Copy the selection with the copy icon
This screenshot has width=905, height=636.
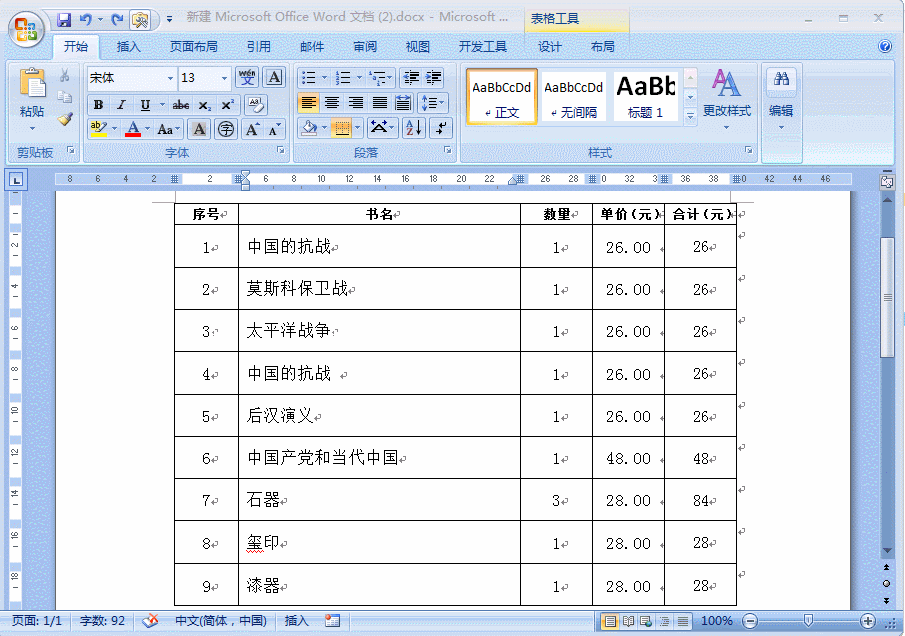coord(65,97)
